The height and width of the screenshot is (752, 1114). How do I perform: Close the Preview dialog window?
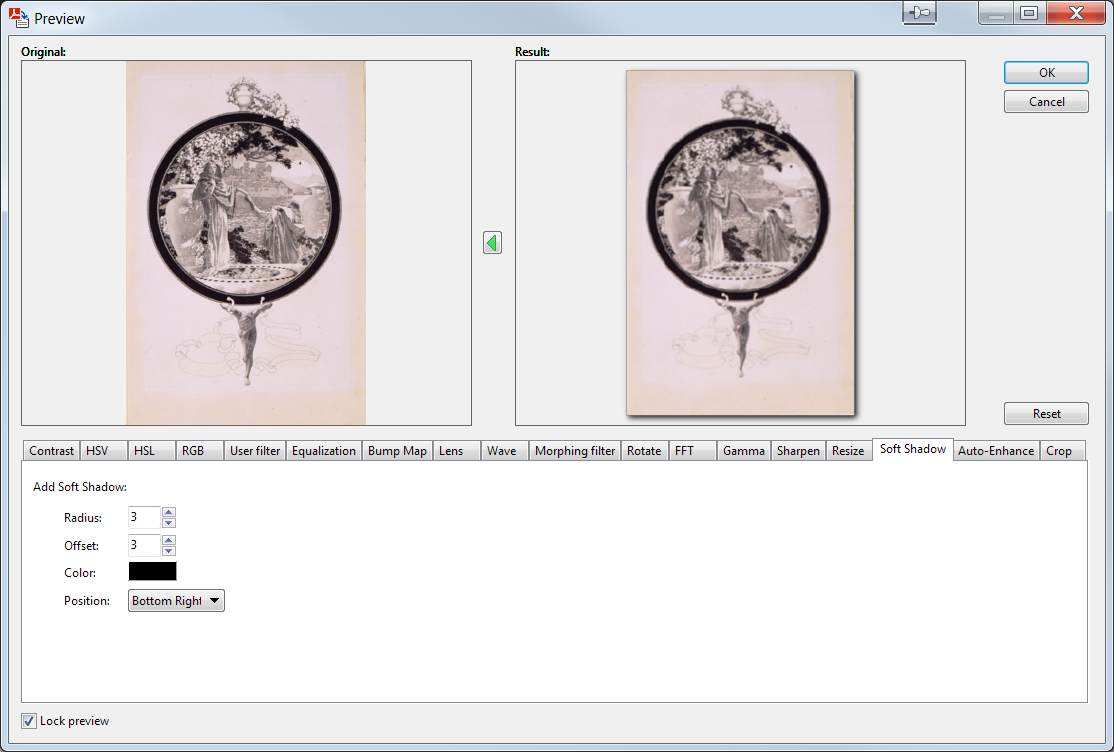click(x=1076, y=13)
